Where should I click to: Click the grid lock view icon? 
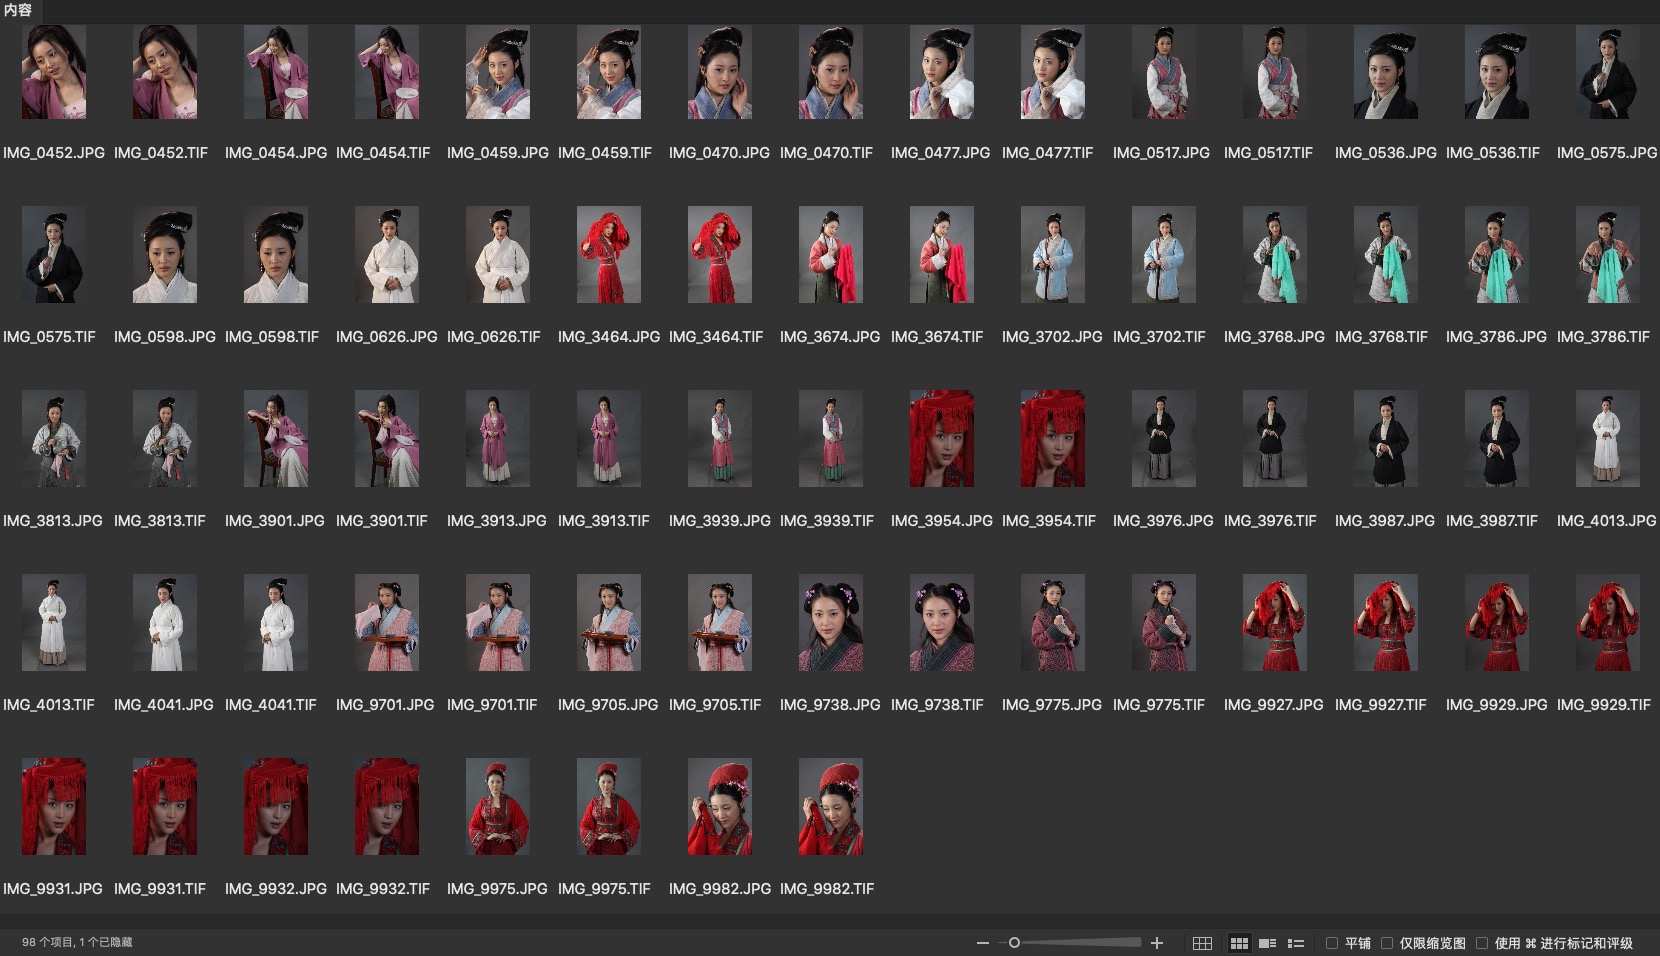[x=1202, y=943]
